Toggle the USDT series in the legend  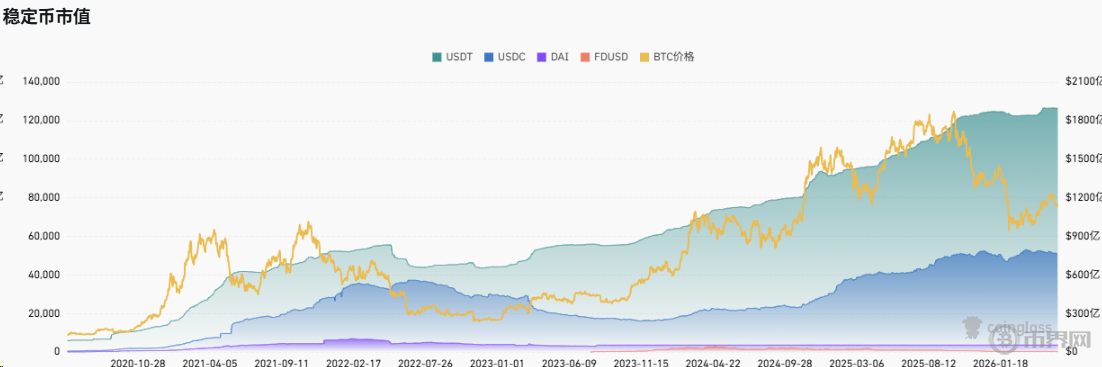[x=452, y=57]
